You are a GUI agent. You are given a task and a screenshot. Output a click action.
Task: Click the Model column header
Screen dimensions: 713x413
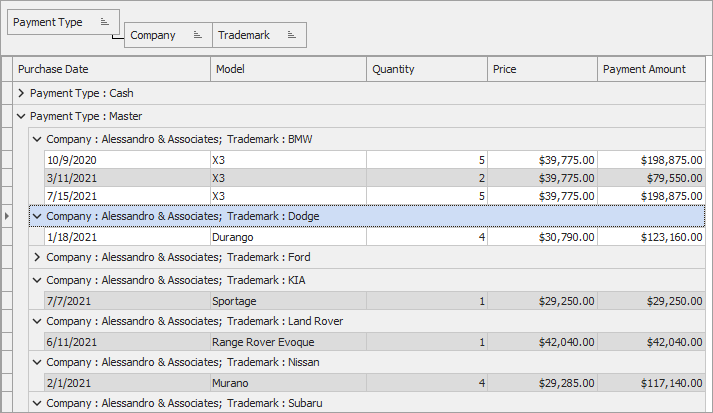click(x=288, y=69)
